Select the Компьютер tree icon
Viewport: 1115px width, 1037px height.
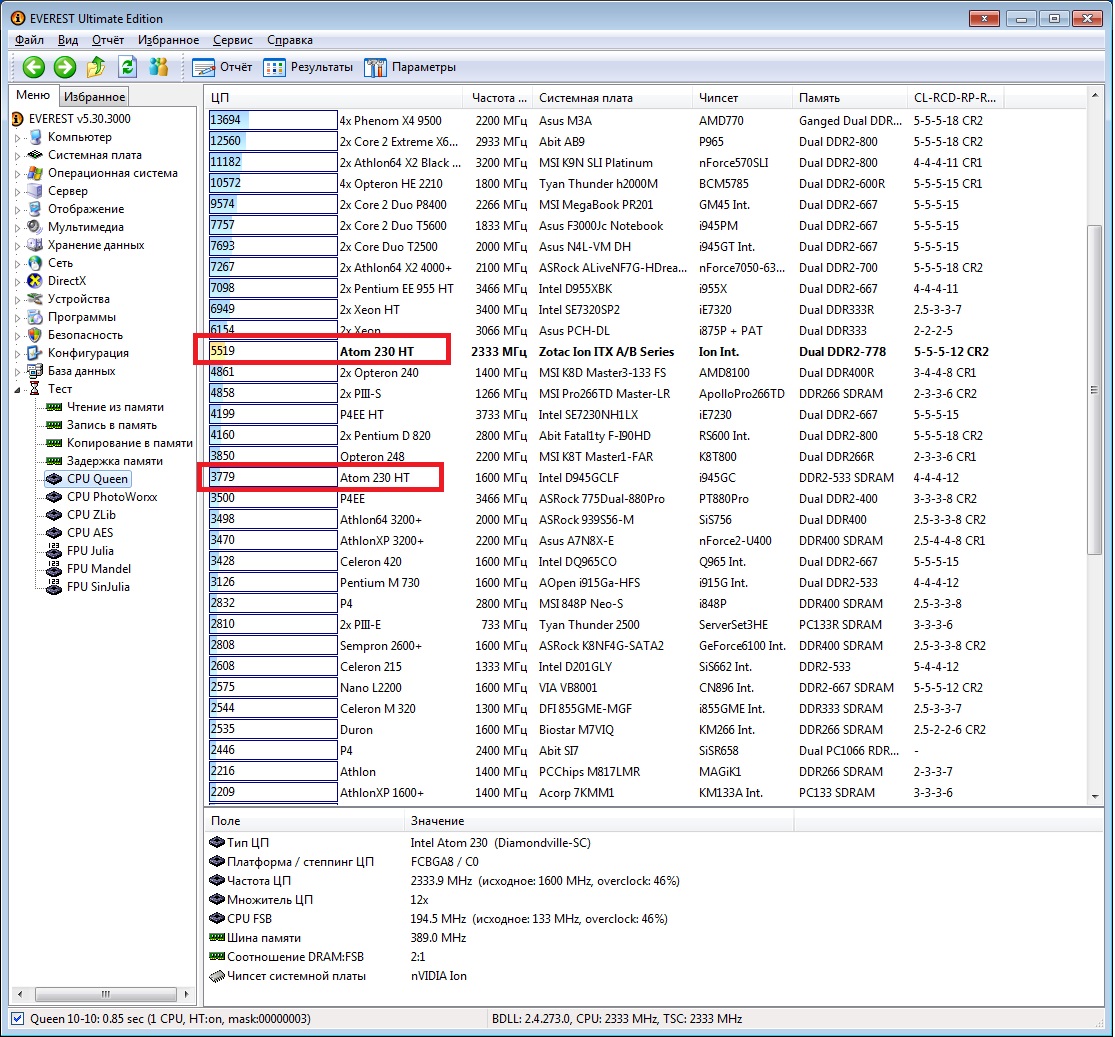[x=35, y=137]
